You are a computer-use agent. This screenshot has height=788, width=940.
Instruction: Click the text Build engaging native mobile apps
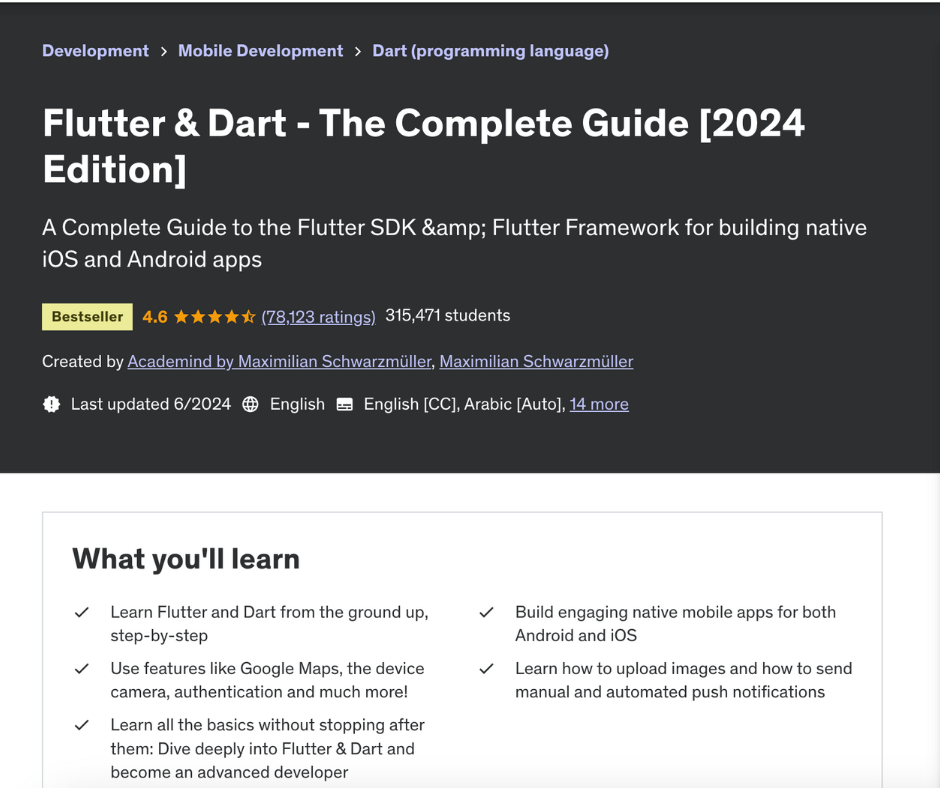tap(676, 624)
